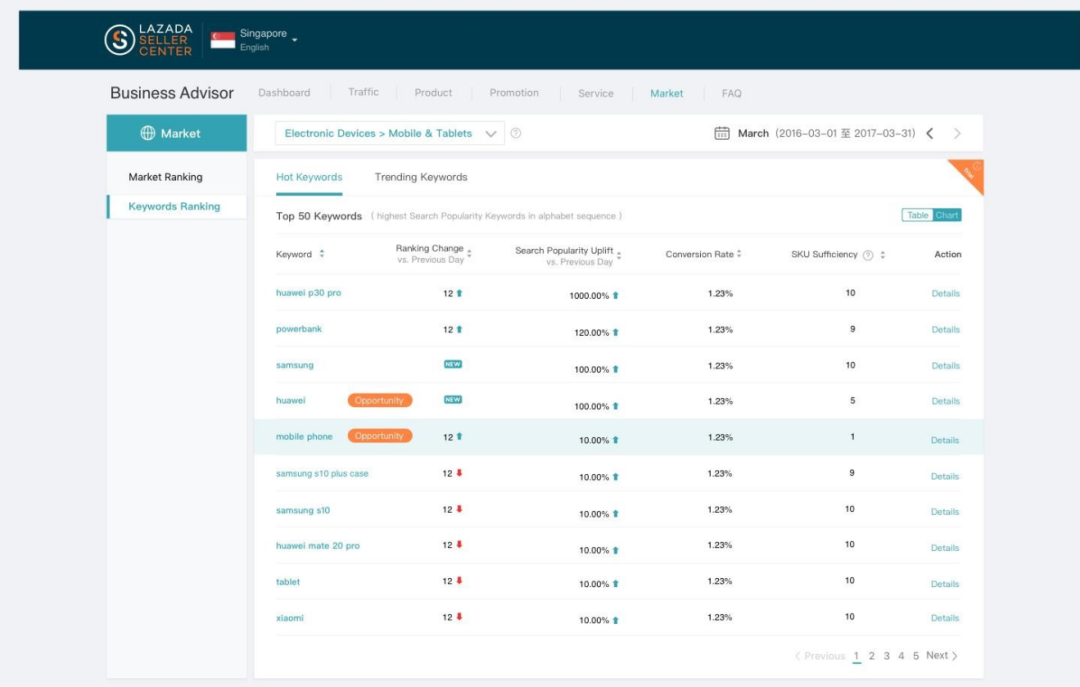1080x687 pixels.
Task: Click the help icon beside category dropdown
Action: (516, 134)
